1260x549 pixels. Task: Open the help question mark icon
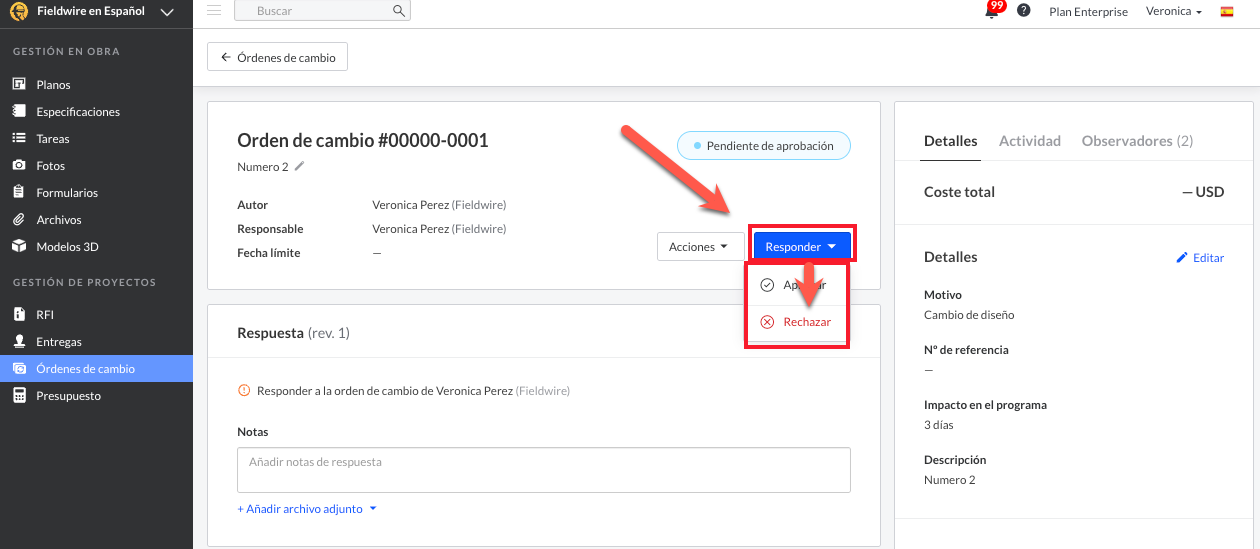(1024, 11)
